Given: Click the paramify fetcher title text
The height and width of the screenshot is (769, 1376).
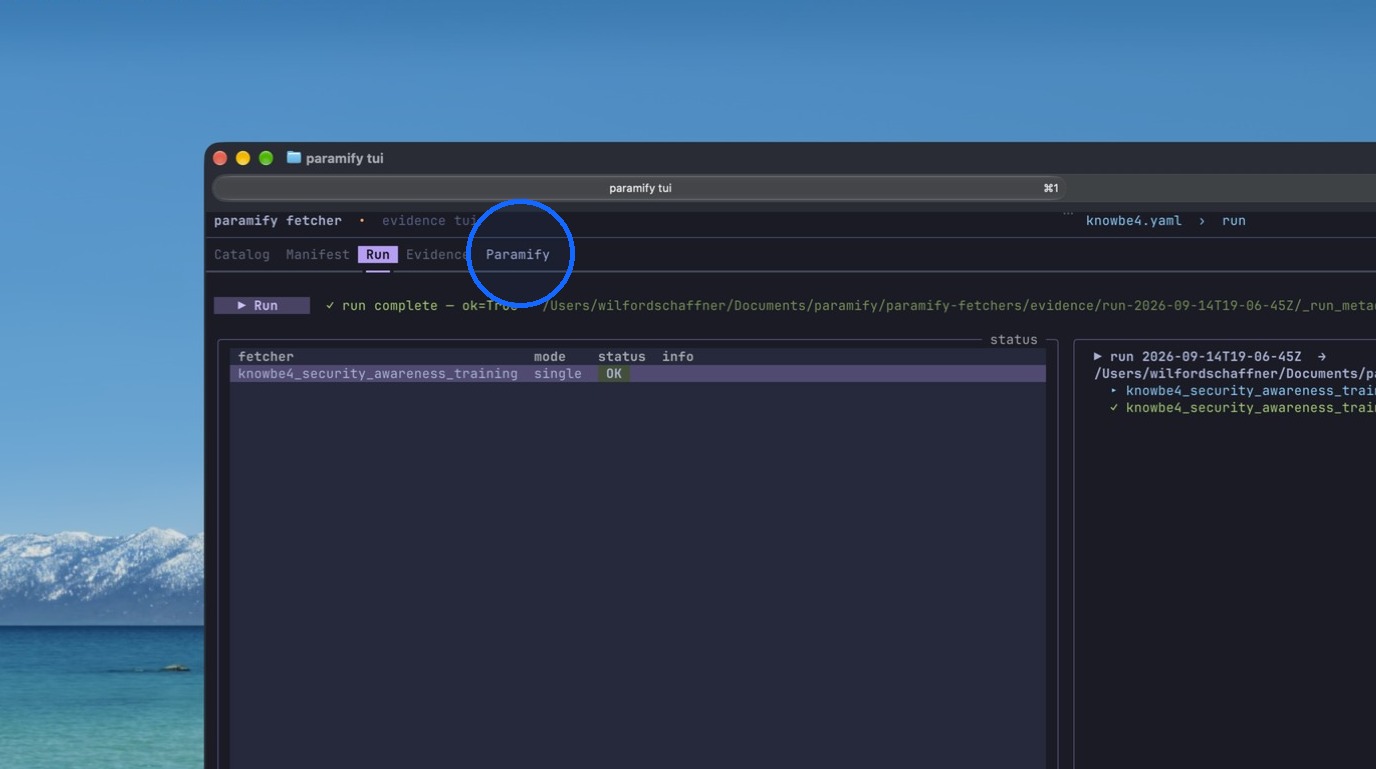Looking at the screenshot, I should click(278, 220).
